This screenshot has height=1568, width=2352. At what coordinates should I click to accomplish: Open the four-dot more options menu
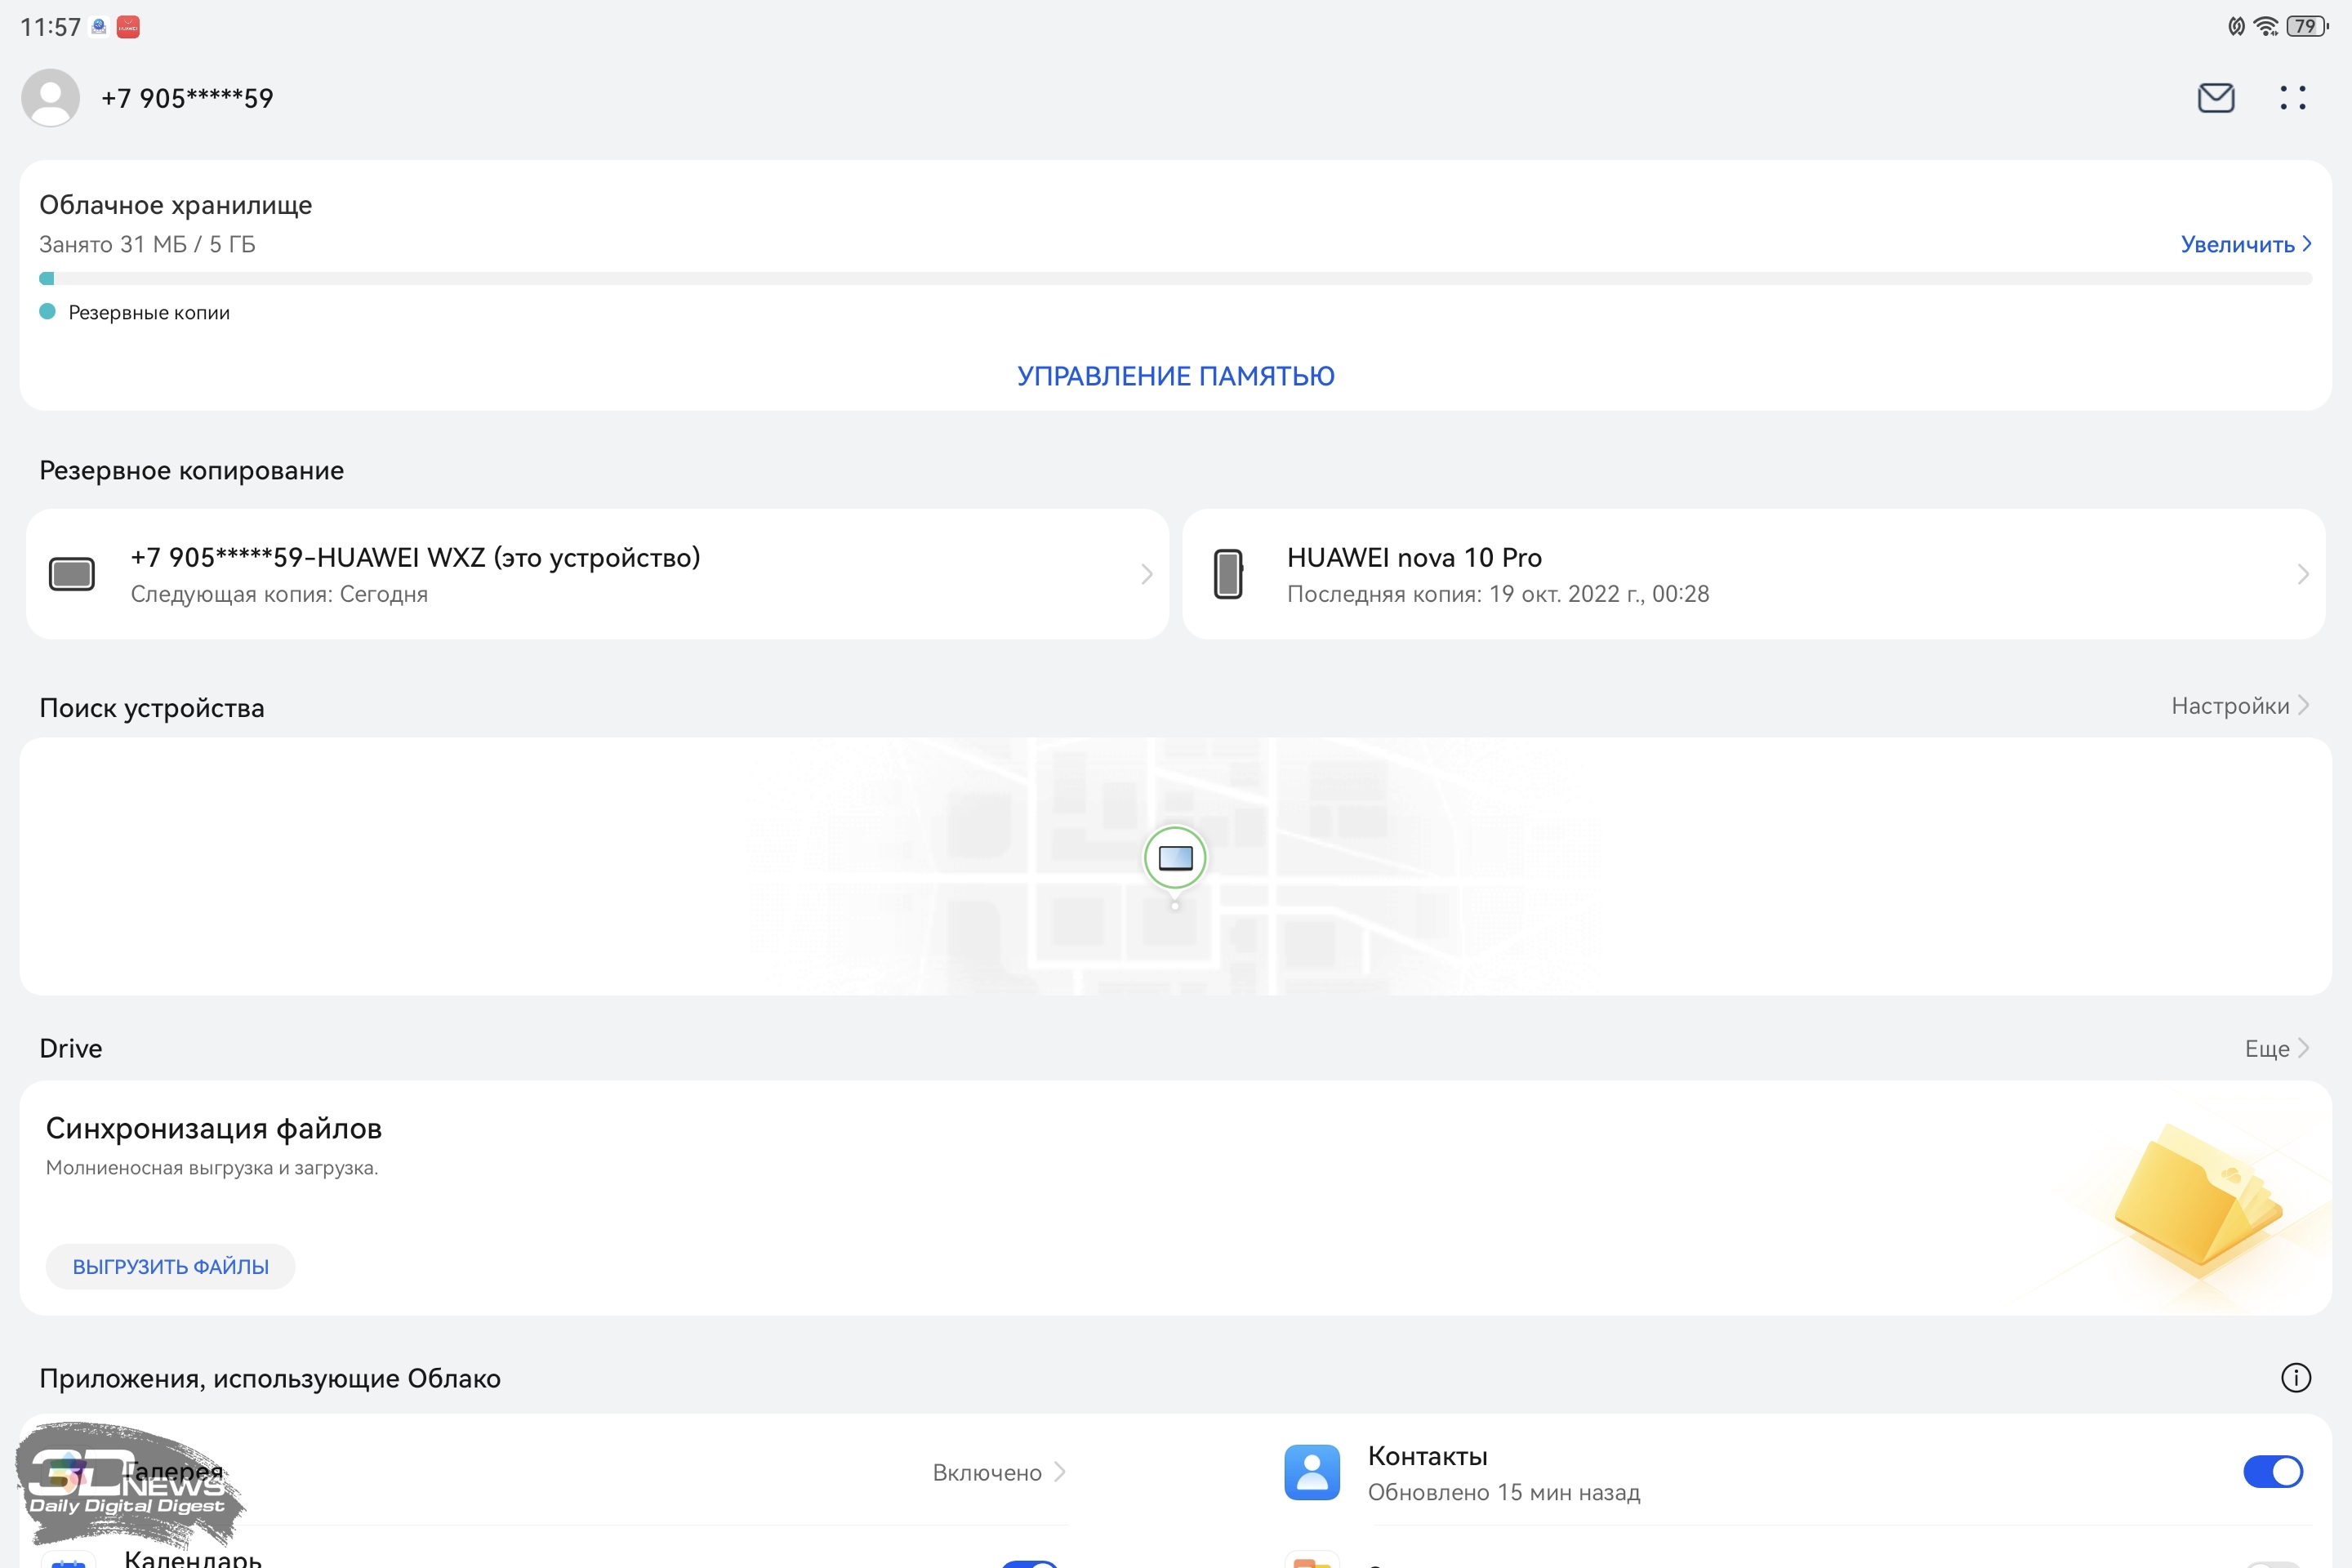pos(2292,98)
